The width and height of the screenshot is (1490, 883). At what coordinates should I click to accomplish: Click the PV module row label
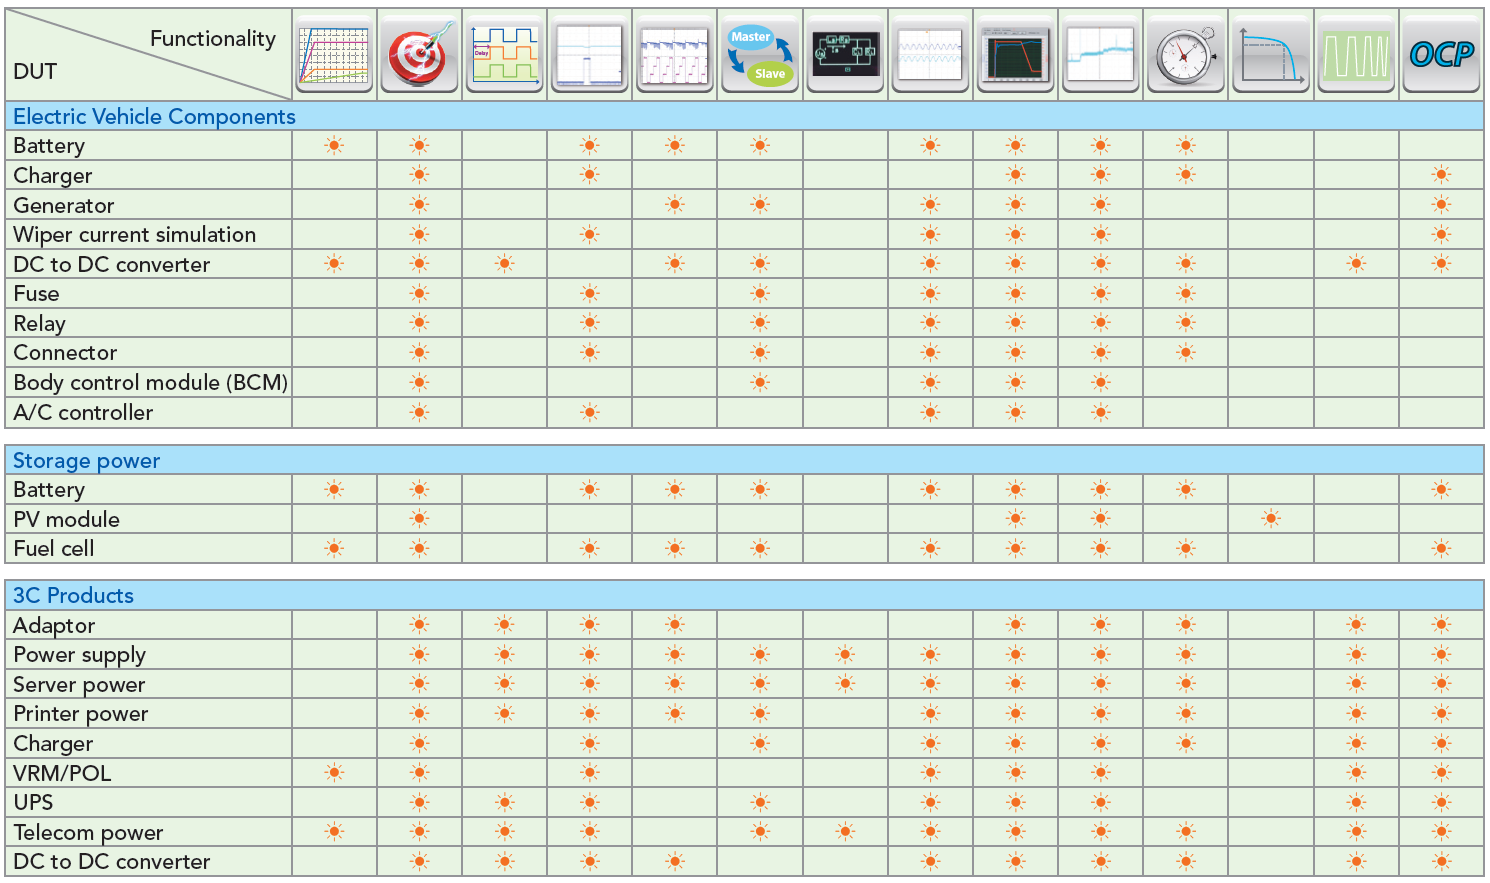(66, 520)
